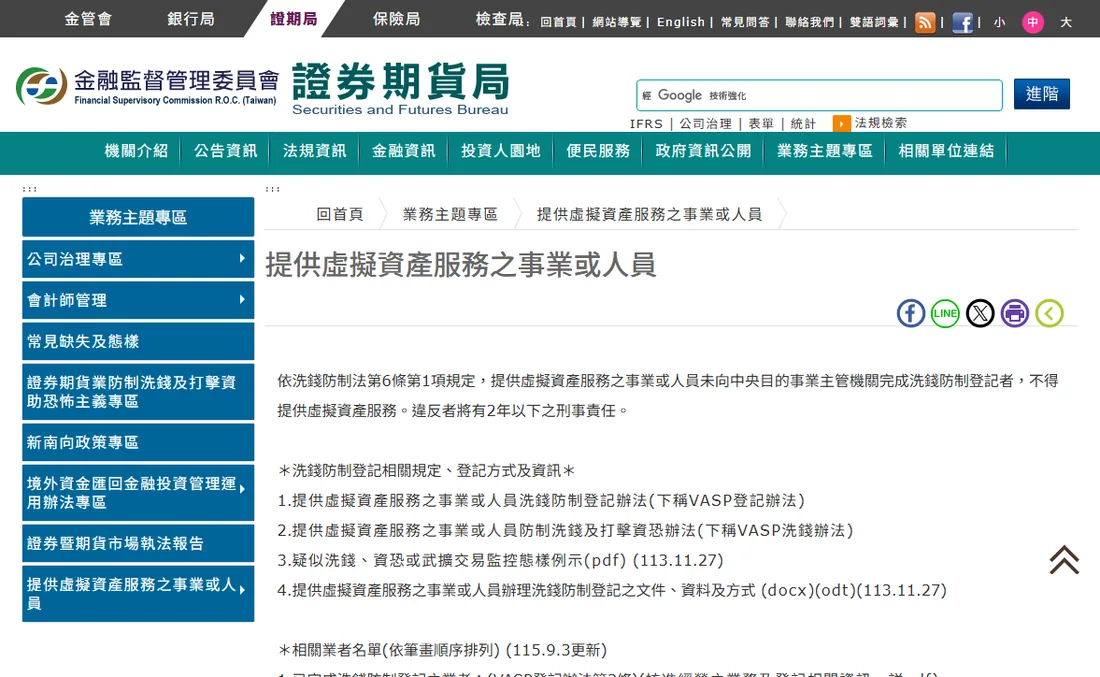Screen dimensions: 1100x677
Task: Open the 機關介紹 main menu
Action: (x=136, y=151)
